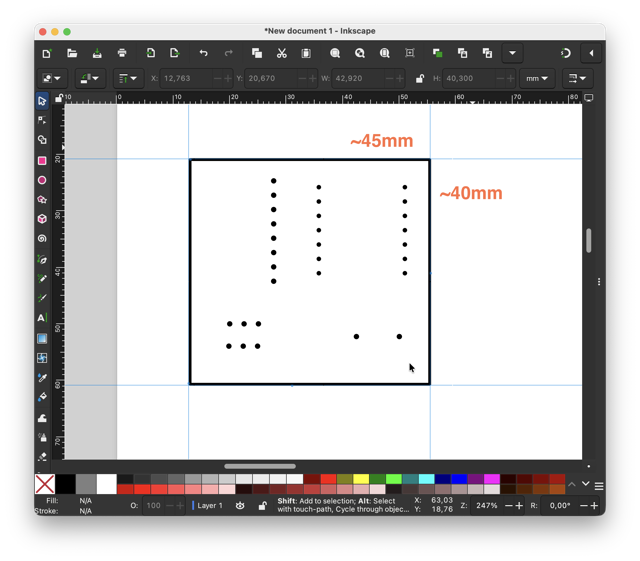Viewport: 640px width, 561px height.
Task: Click the Undo arrow
Action: 204,53
